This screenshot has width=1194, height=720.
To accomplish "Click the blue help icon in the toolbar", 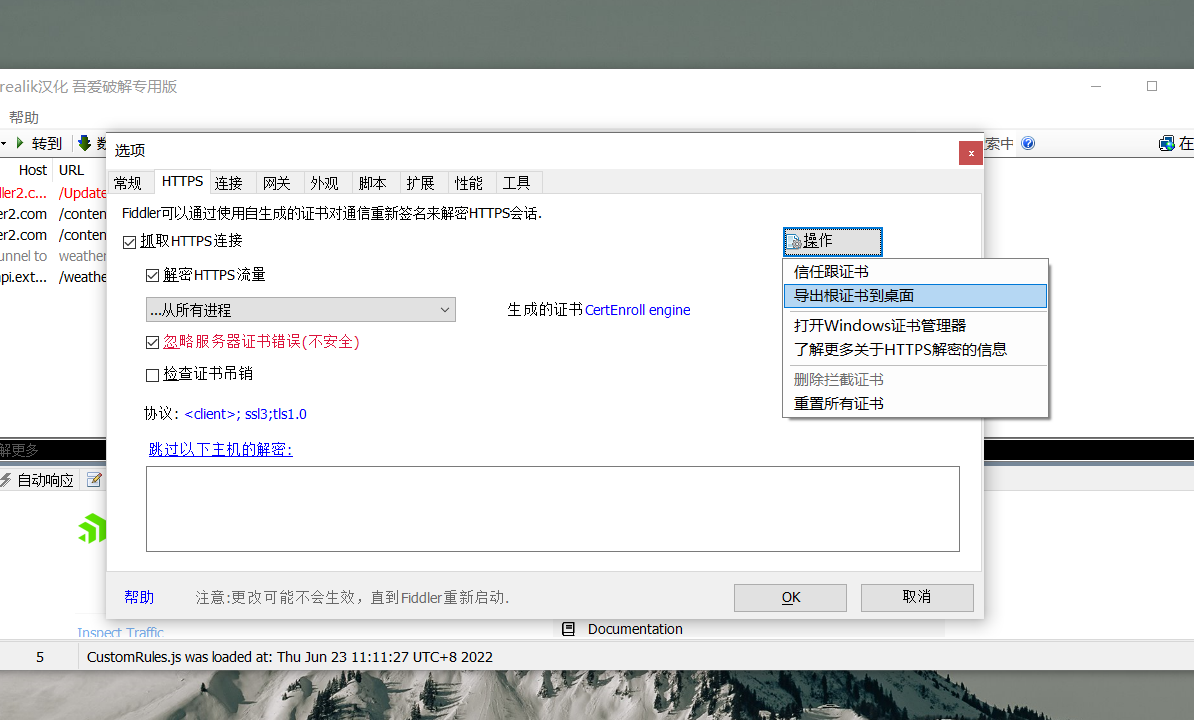I will [x=1028, y=144].
